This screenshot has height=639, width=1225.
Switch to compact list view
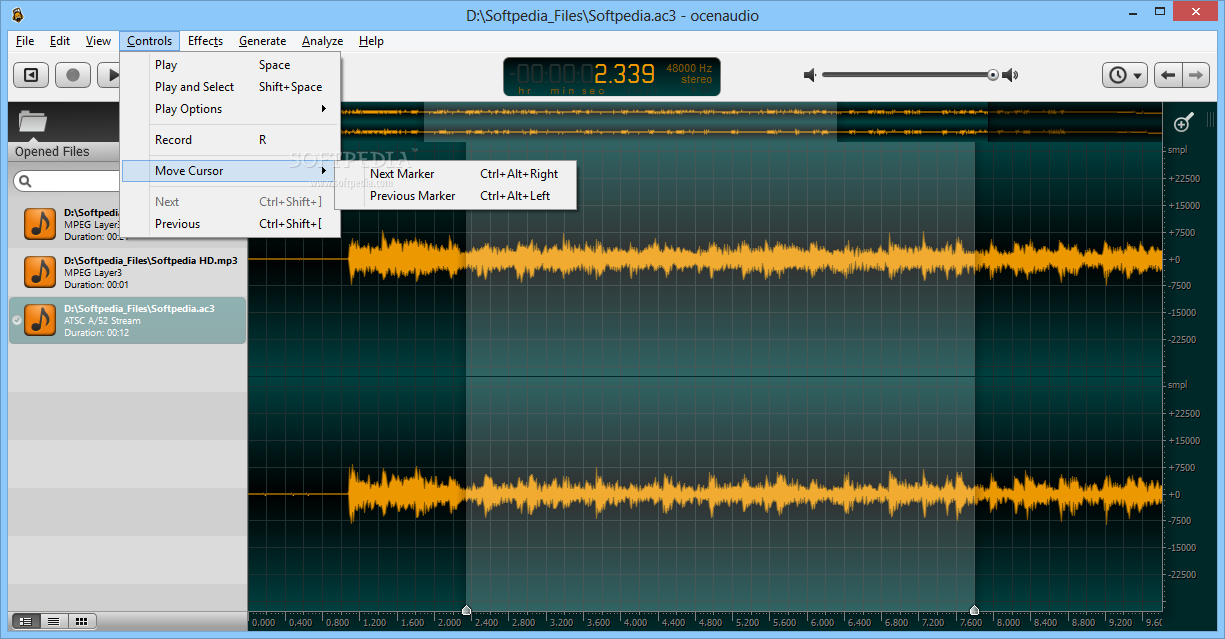click(53, 621)
